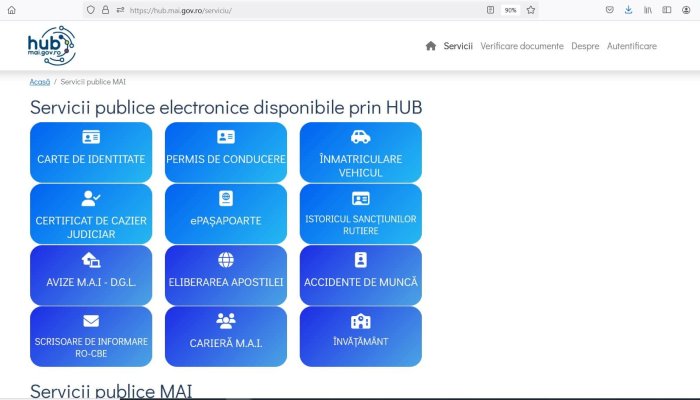Click the passport icon on ePașapoarte
This screenshot has width=700, height=400.
tap(226, 198)
